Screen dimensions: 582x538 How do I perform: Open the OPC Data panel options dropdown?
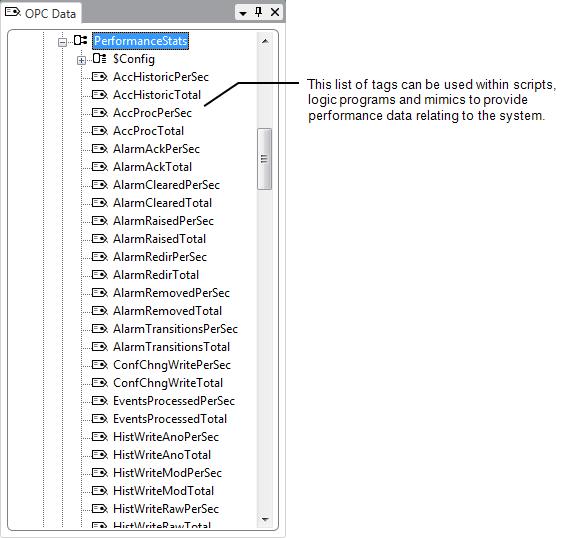243,14
